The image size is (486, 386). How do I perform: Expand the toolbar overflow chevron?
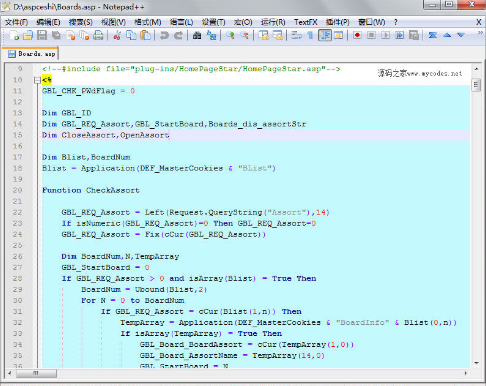pos(480,32)
